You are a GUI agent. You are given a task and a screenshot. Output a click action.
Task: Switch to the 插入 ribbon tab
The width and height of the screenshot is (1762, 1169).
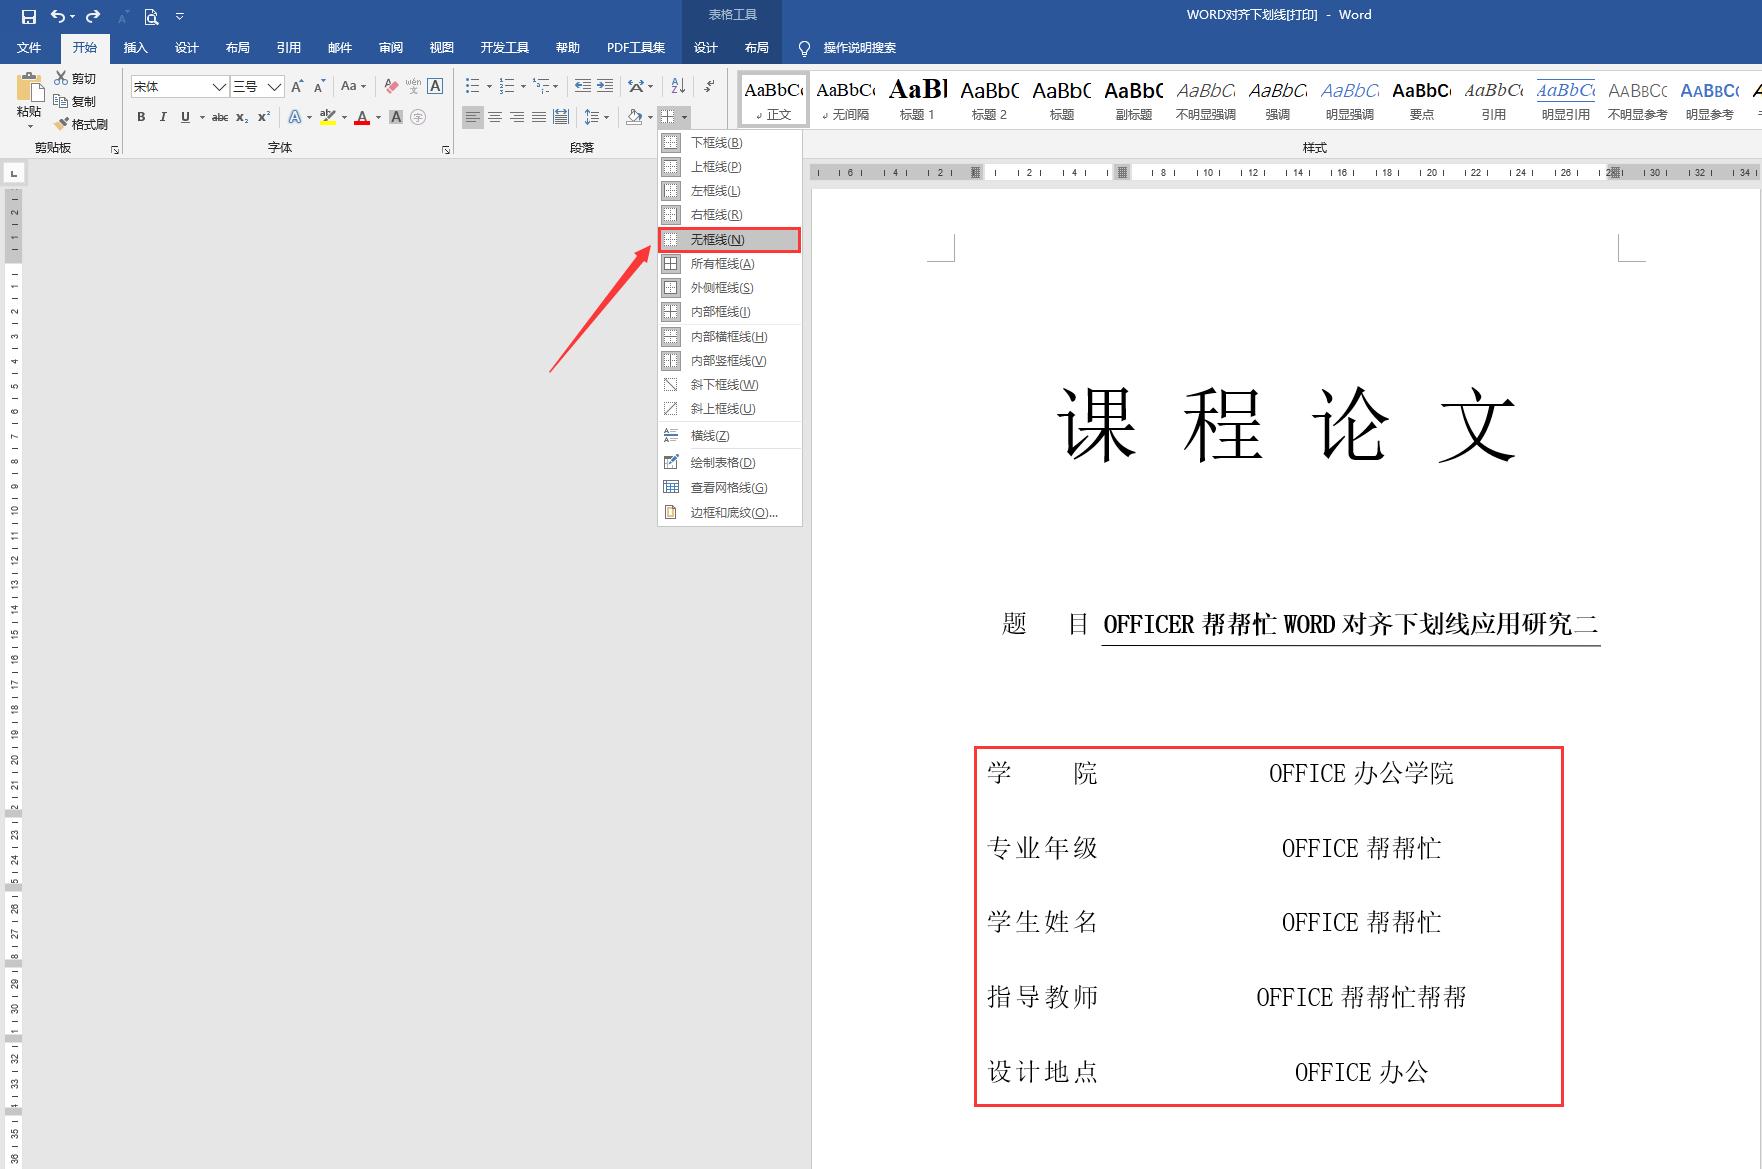(x=135, y=47)
